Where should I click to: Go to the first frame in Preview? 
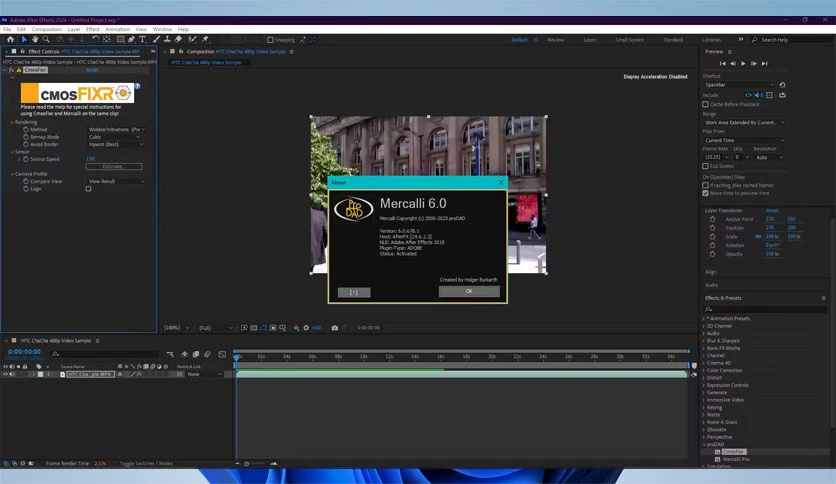tap(722, 63)
